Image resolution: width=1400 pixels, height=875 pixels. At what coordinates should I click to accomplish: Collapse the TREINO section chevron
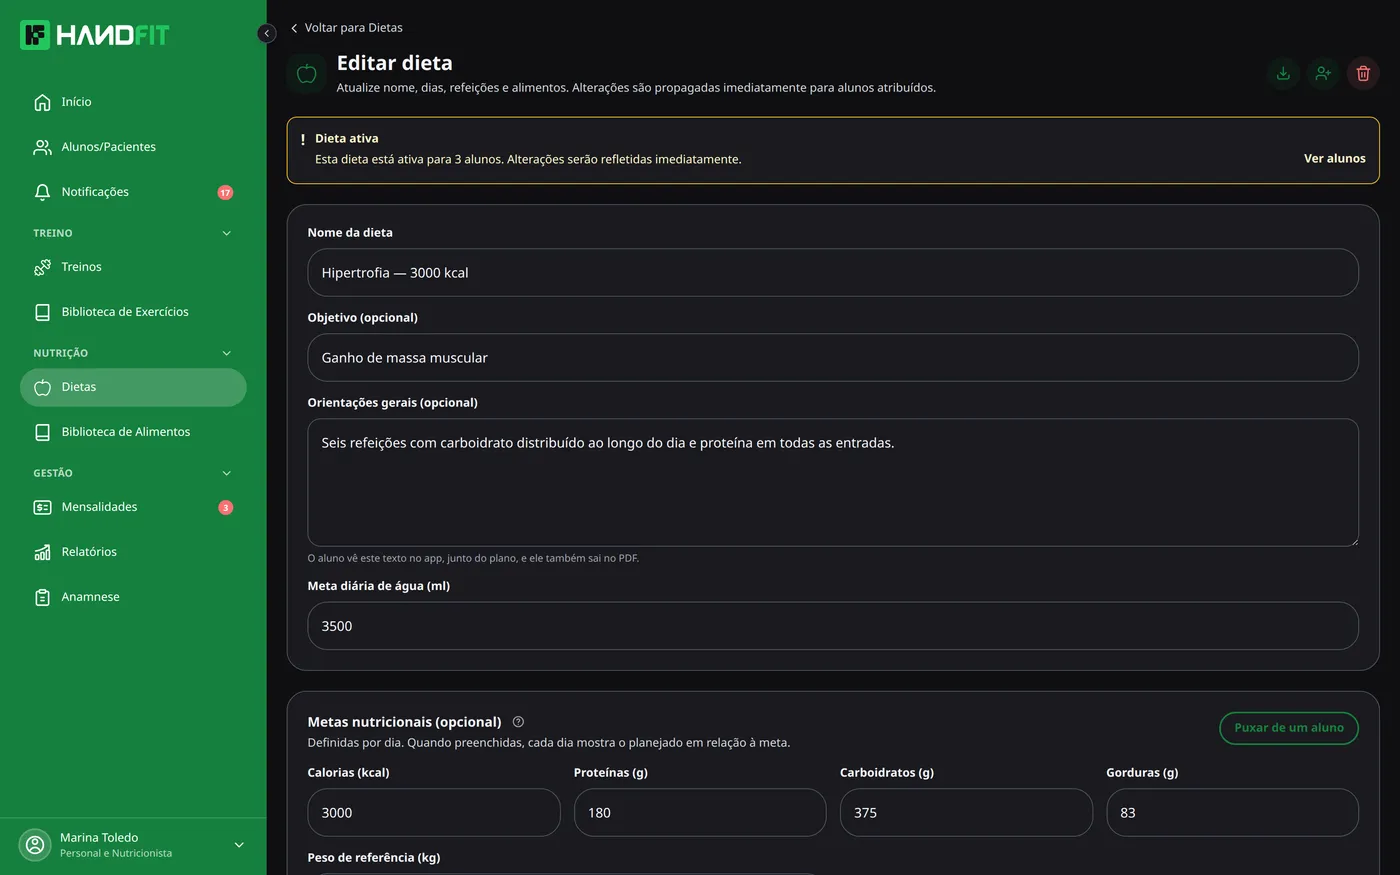[226, 233]
